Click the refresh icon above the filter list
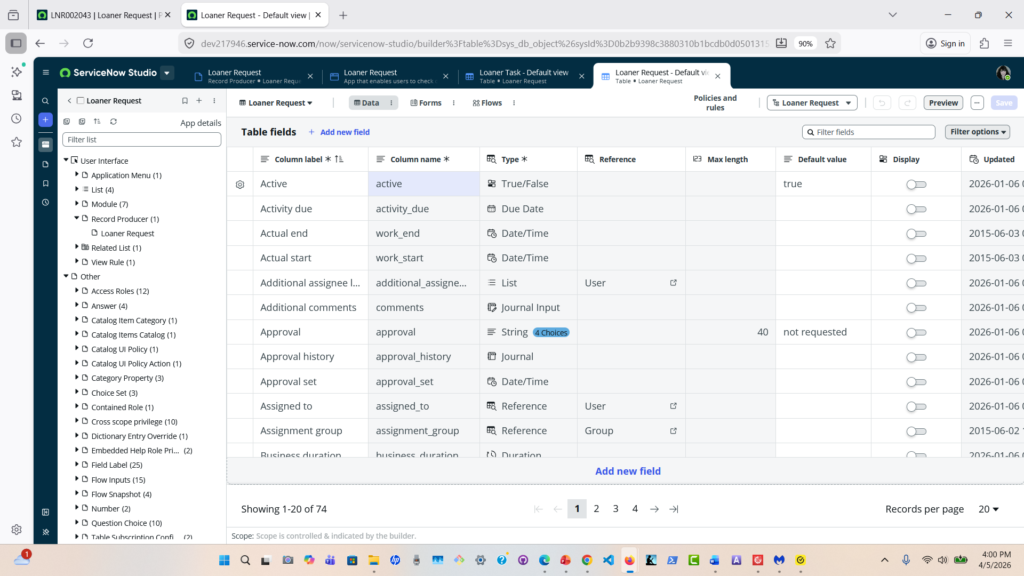 (x=113, y=122)
